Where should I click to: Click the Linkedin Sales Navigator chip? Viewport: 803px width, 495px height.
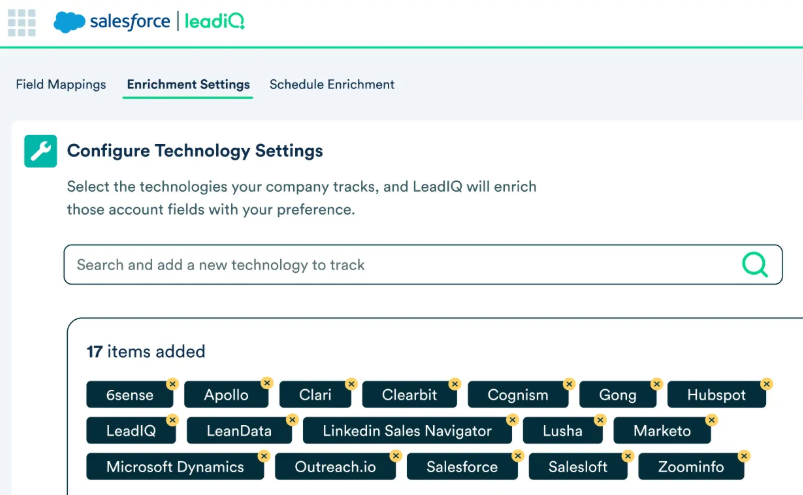point(407,431)
